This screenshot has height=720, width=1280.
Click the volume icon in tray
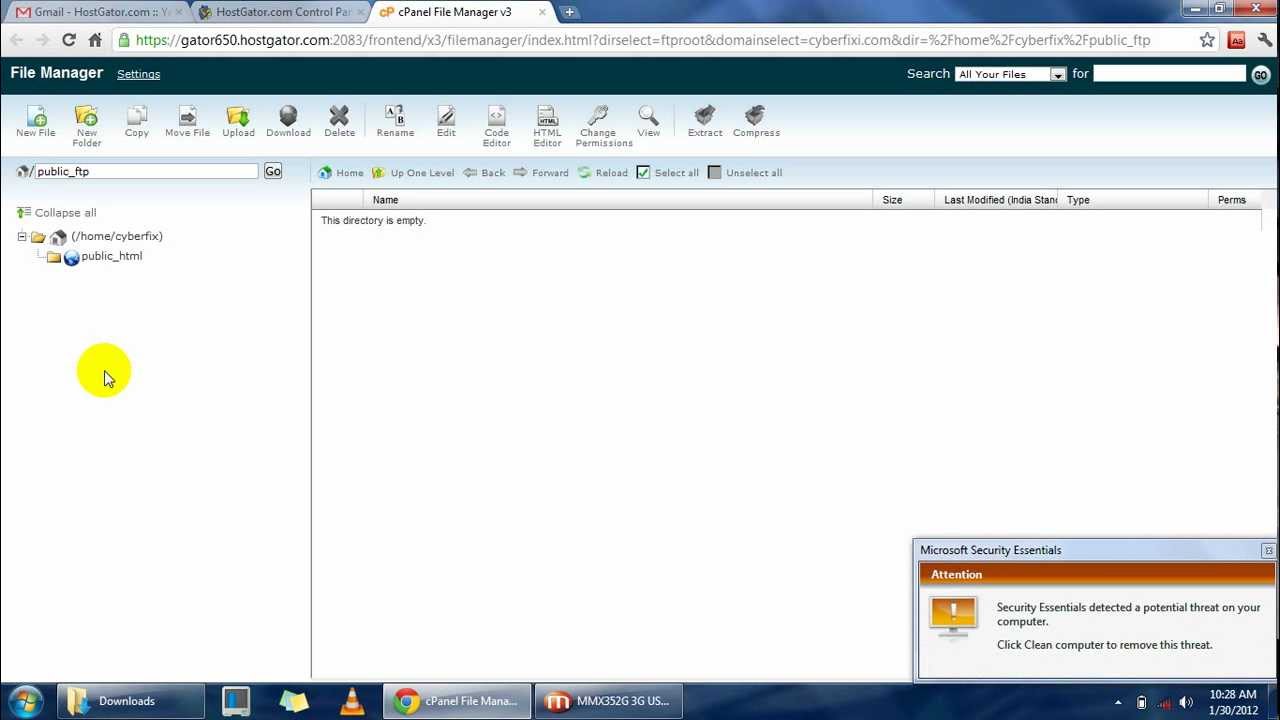(x=1186, y=702)
